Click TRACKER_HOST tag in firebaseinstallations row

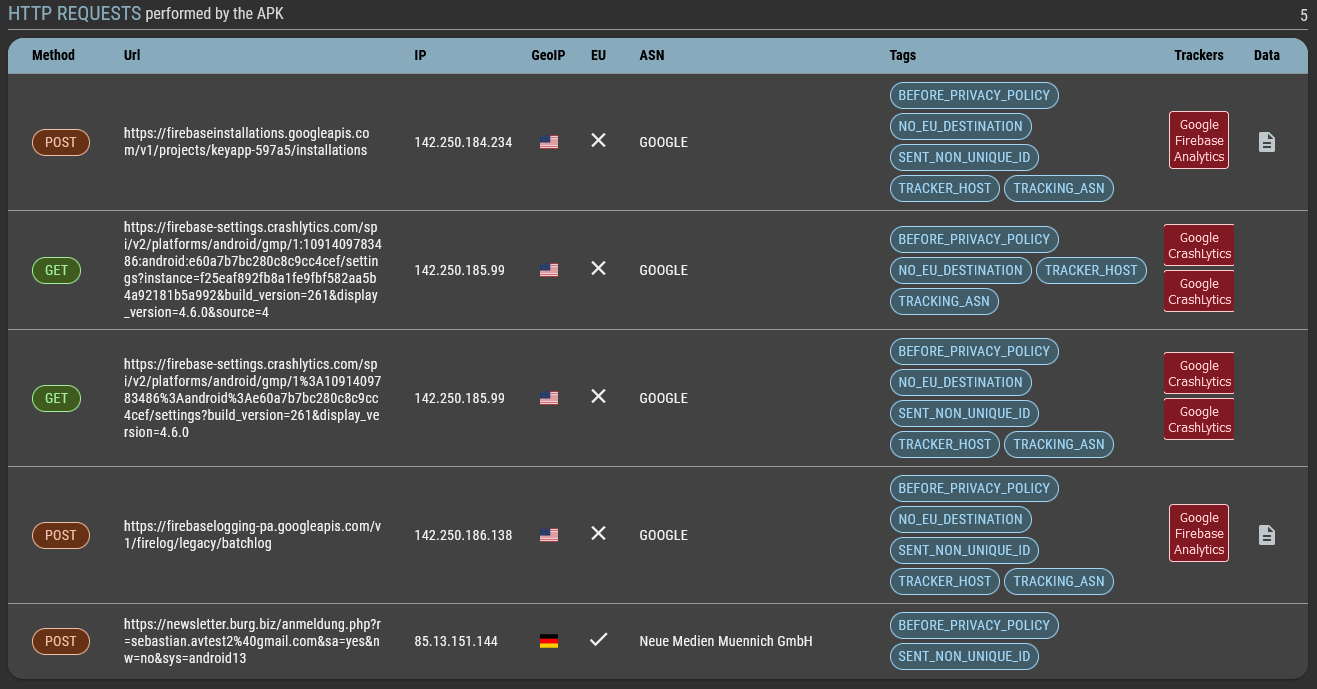pos(945,189)
